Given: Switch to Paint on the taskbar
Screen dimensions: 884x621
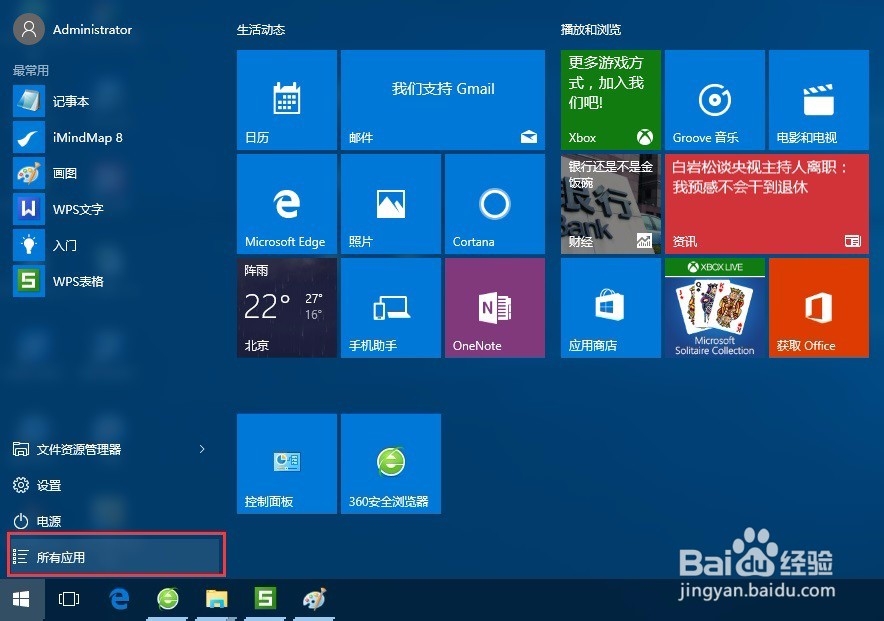Looking at the screenshot, I should 314,599.
